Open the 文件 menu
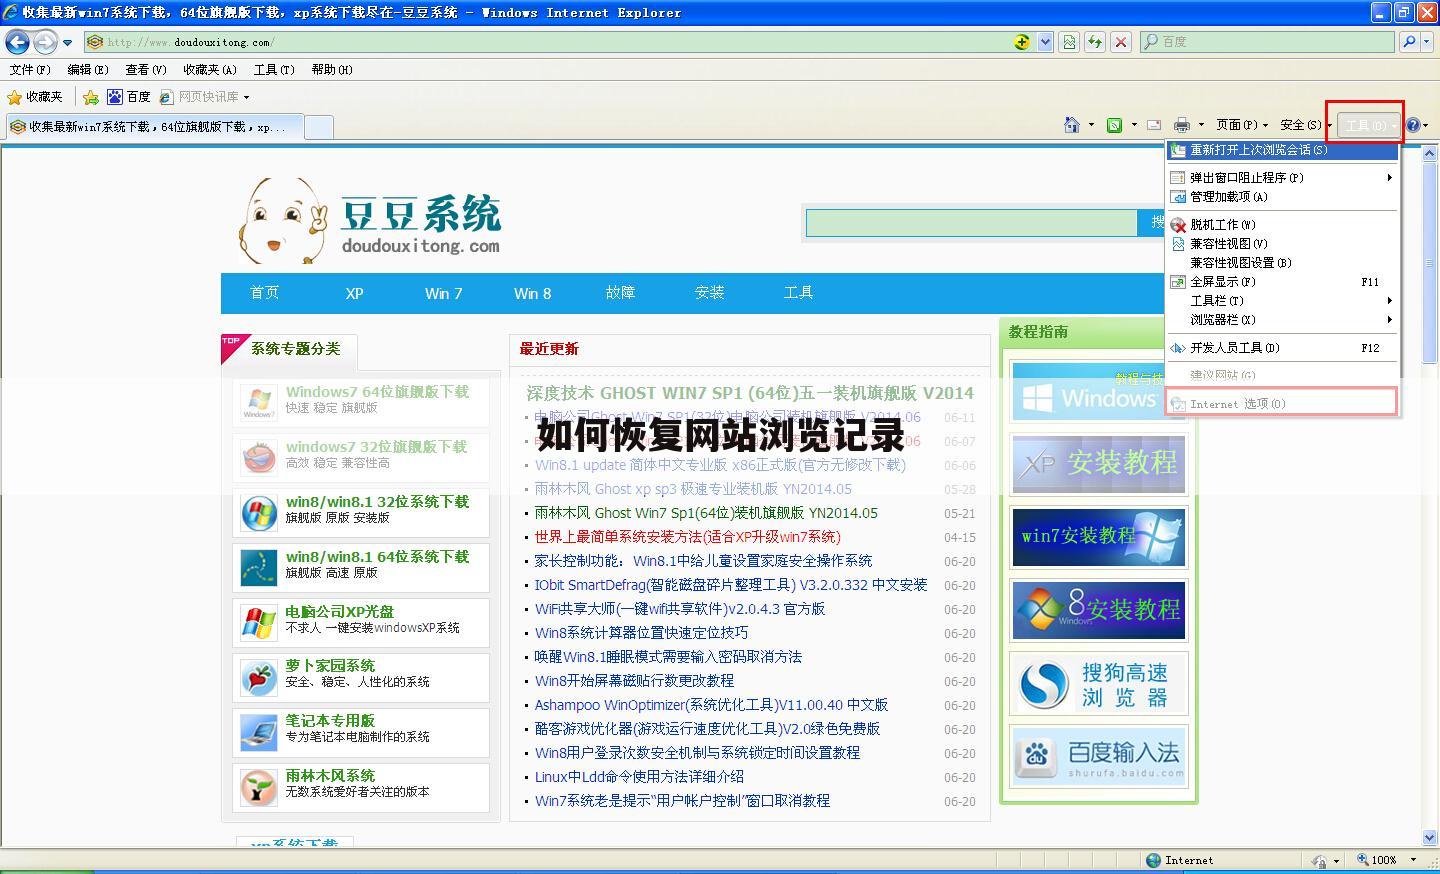Image resolution: width=1440 pixels, height=874 pixels. tap(30, 69)
